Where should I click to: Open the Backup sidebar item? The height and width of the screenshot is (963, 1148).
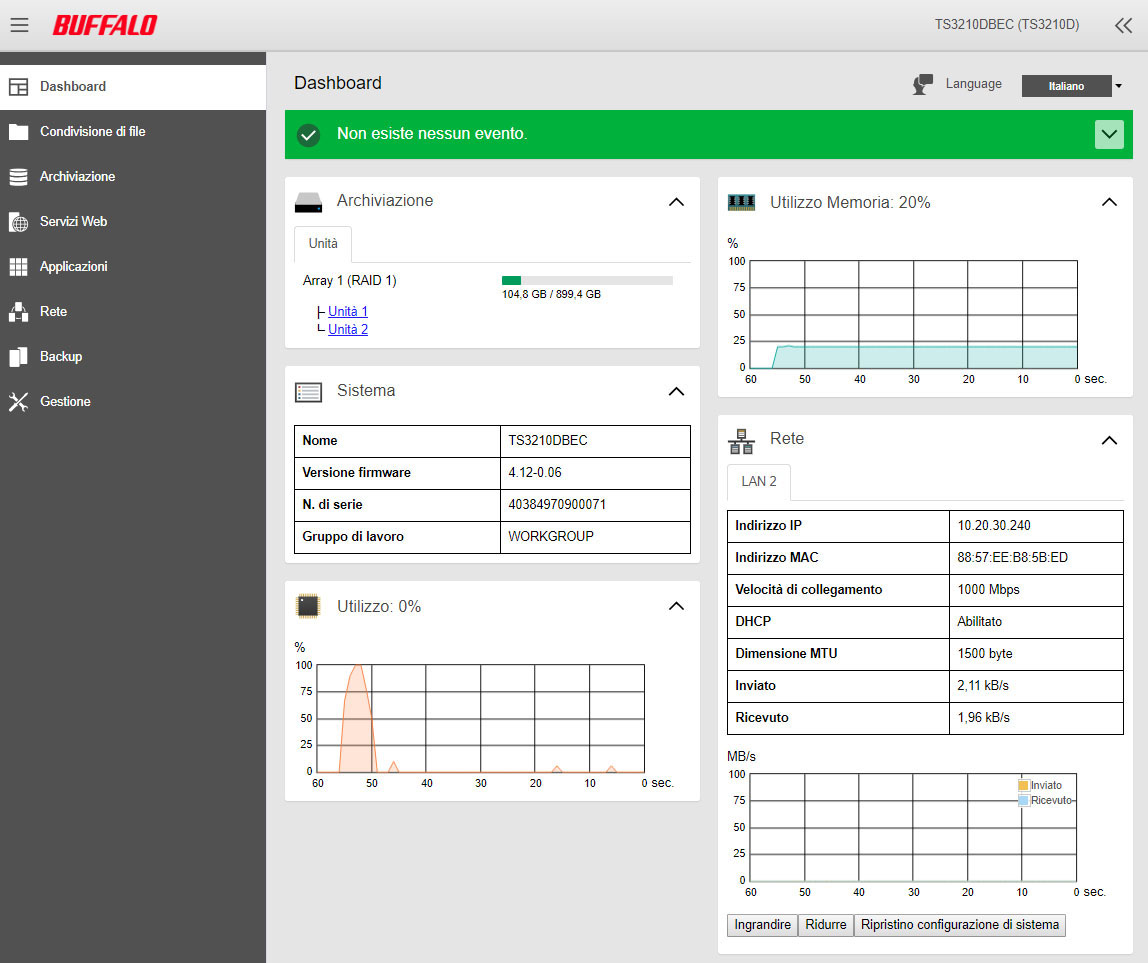pos(60,357)
